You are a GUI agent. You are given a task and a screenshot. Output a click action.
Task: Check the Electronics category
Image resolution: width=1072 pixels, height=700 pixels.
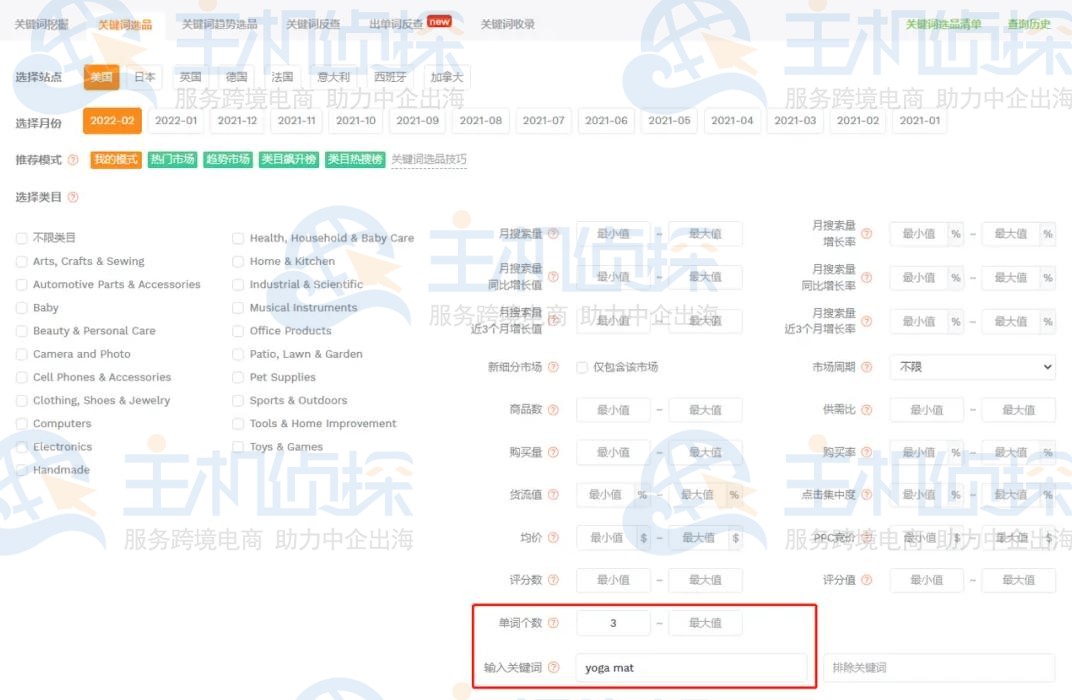point(22,447)
